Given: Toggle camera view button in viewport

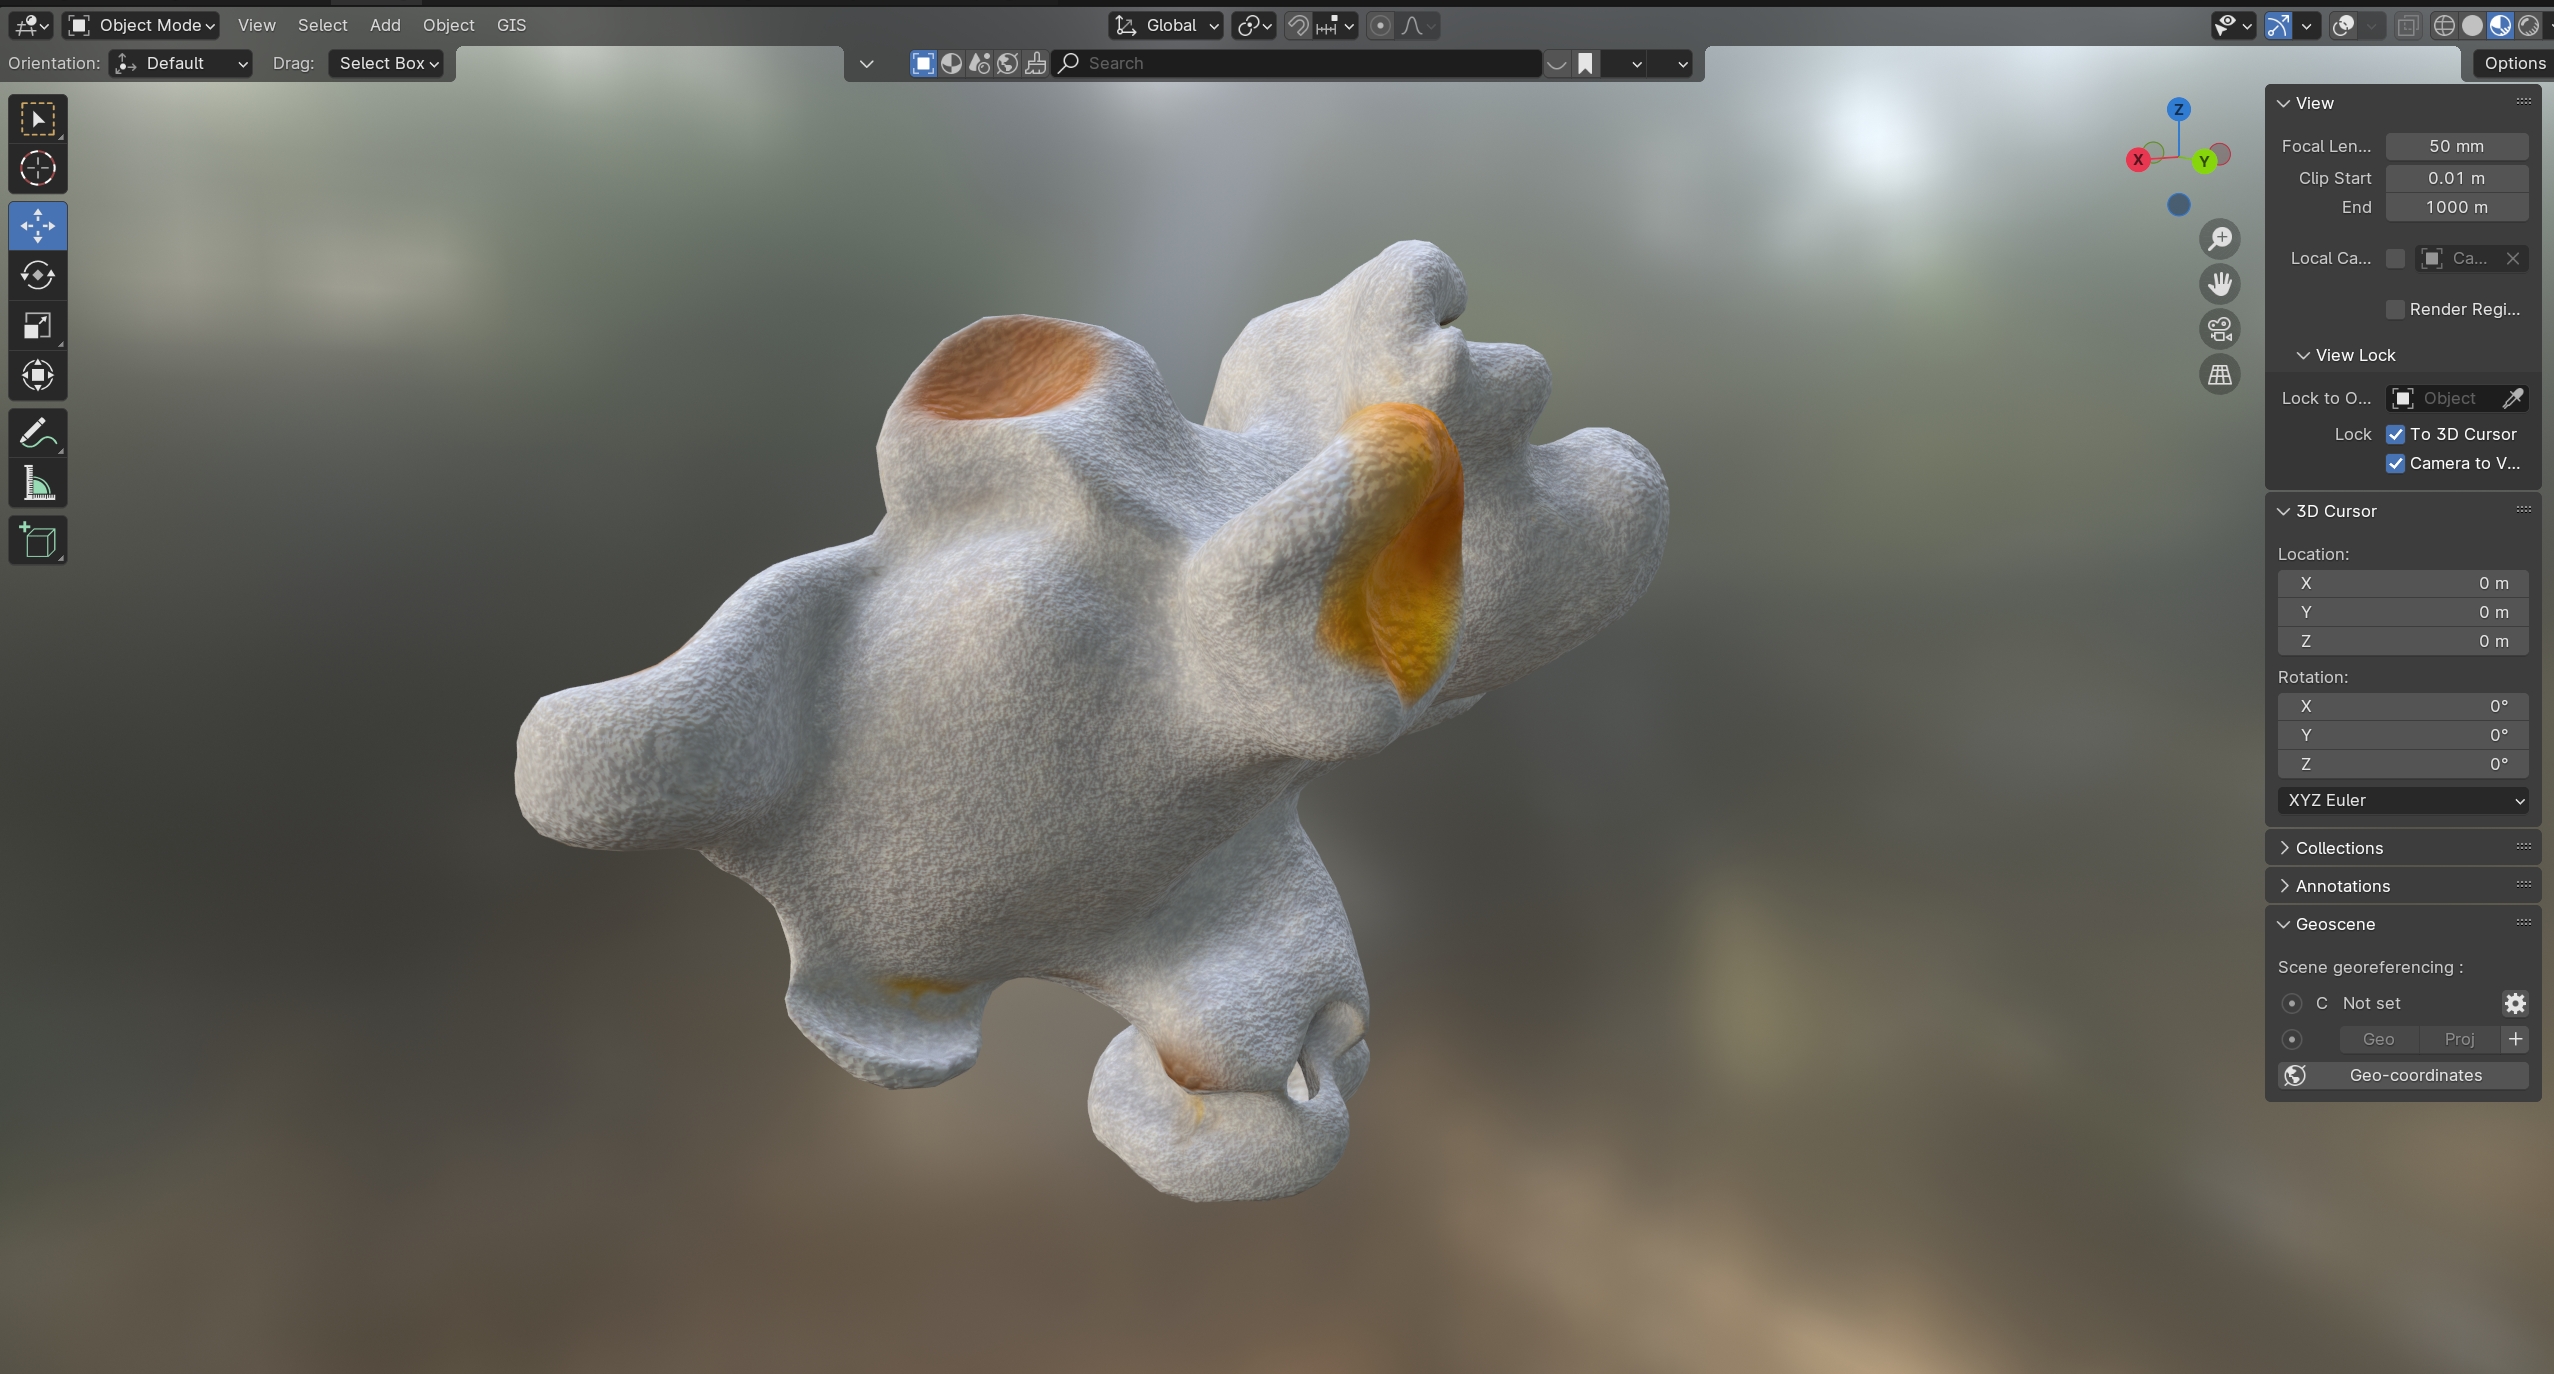Looking at the screenshot, I should (2219, 329).
